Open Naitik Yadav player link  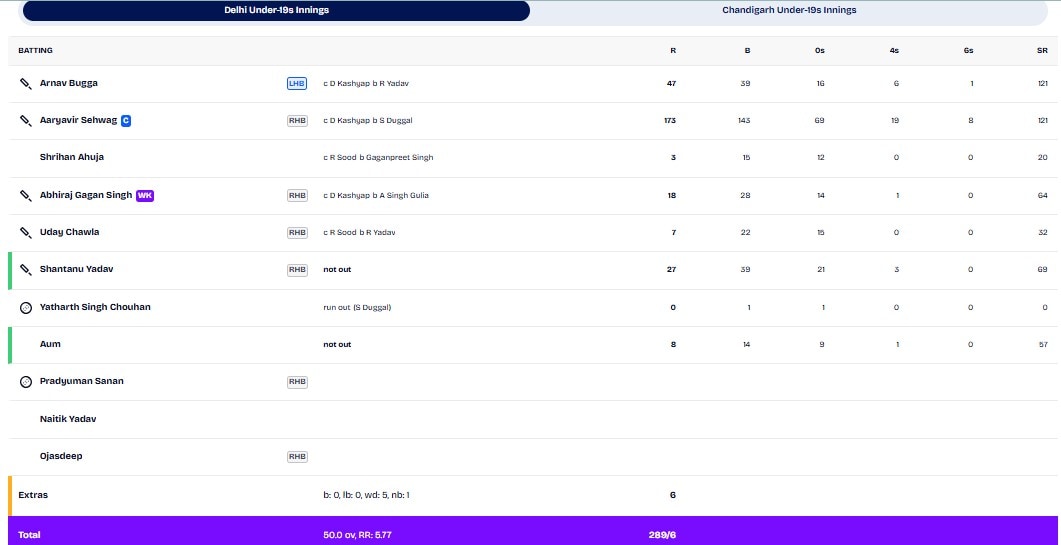68,419
